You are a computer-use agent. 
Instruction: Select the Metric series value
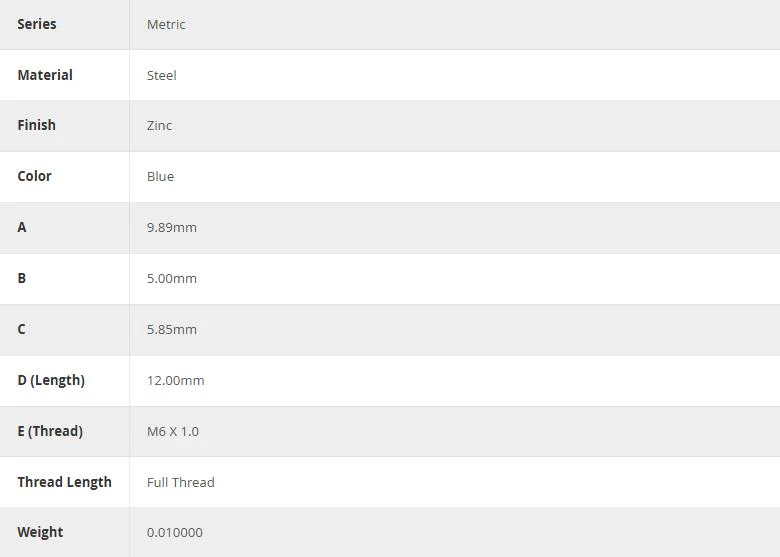pos(166,24)
